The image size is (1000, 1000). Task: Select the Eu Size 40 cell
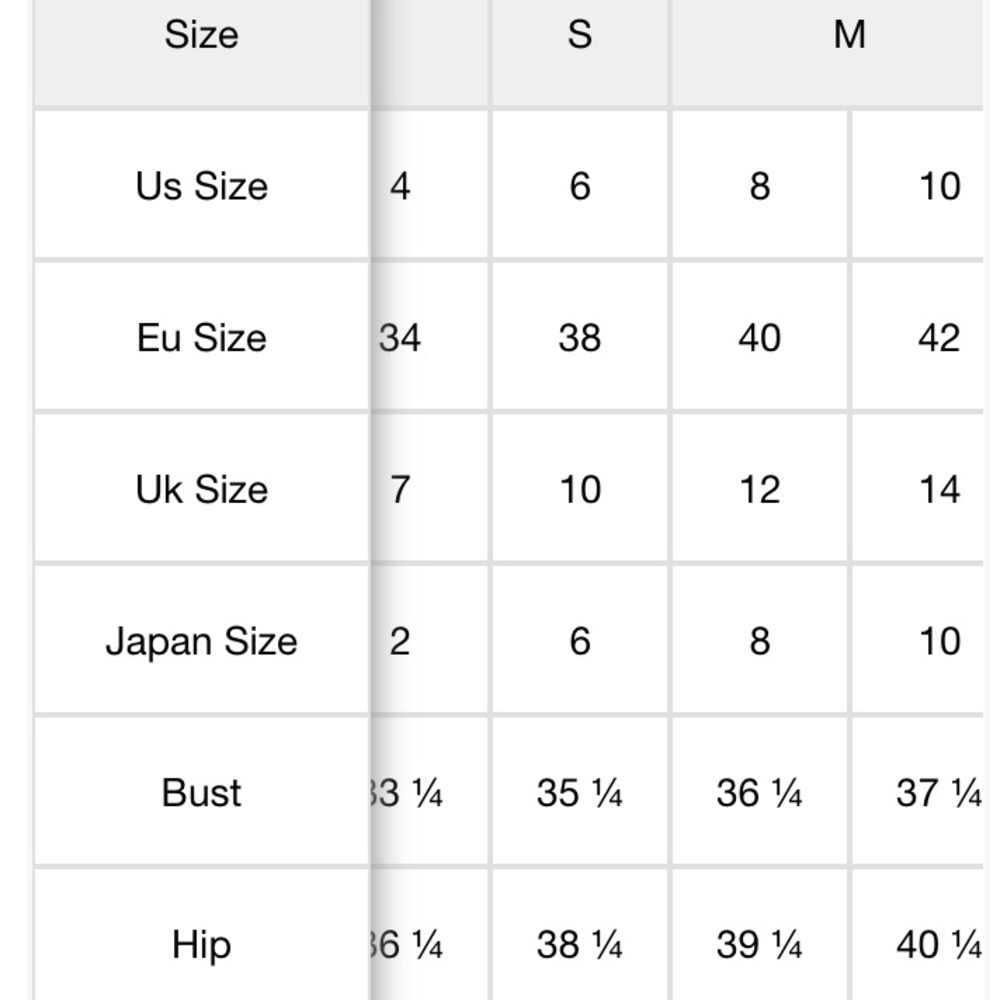pyautogui.click(x=759, y=338)
